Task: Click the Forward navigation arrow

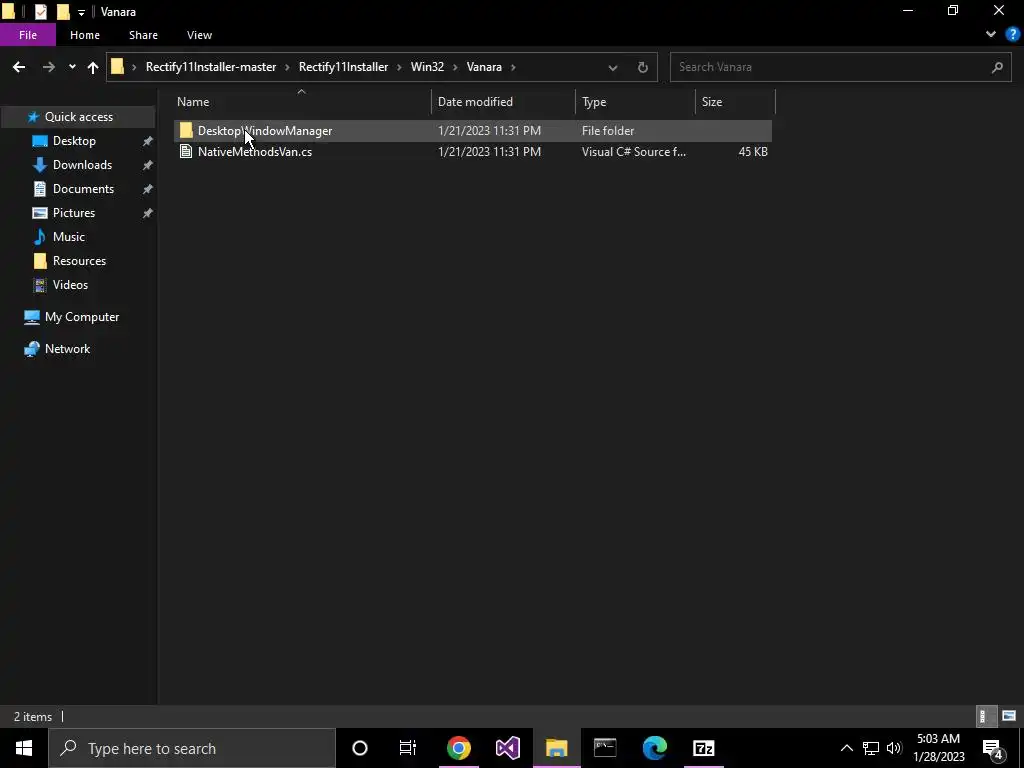Action: (48, 67)
